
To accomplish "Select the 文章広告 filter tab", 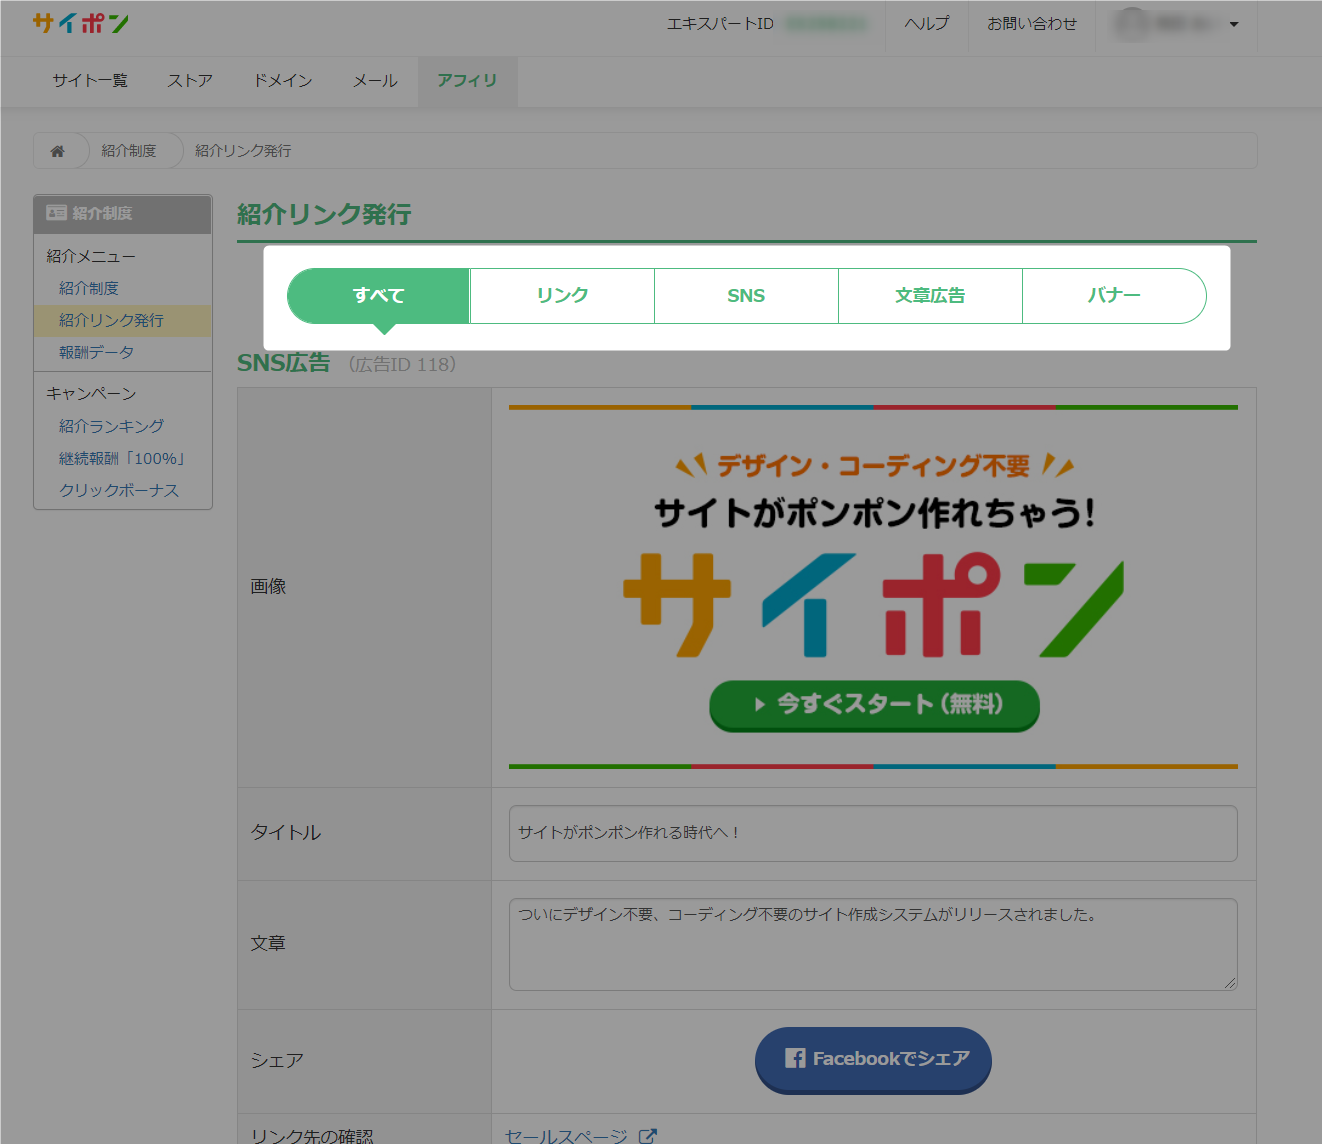I will [930, 296].
